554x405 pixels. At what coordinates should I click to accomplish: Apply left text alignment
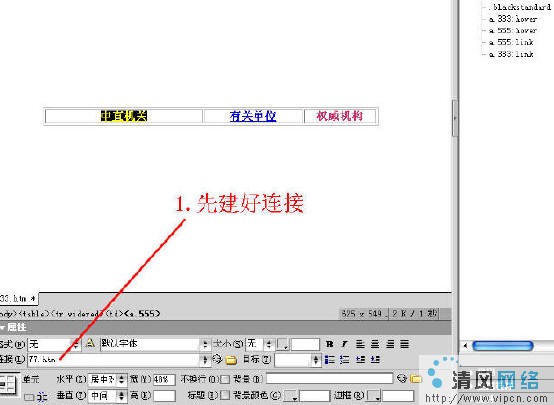click(360, 344)
